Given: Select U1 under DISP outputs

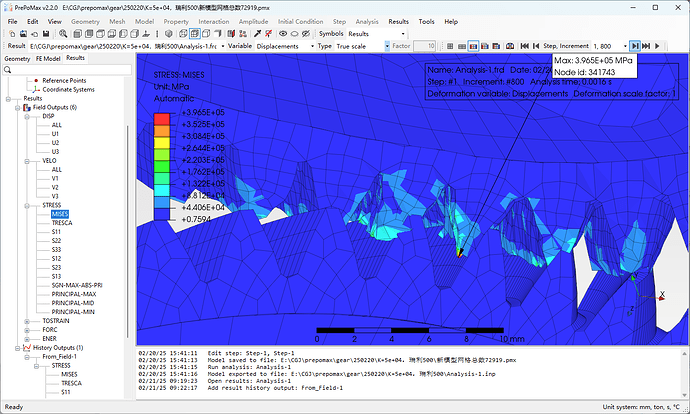Looking at the screenshot, I should point(56,133).
